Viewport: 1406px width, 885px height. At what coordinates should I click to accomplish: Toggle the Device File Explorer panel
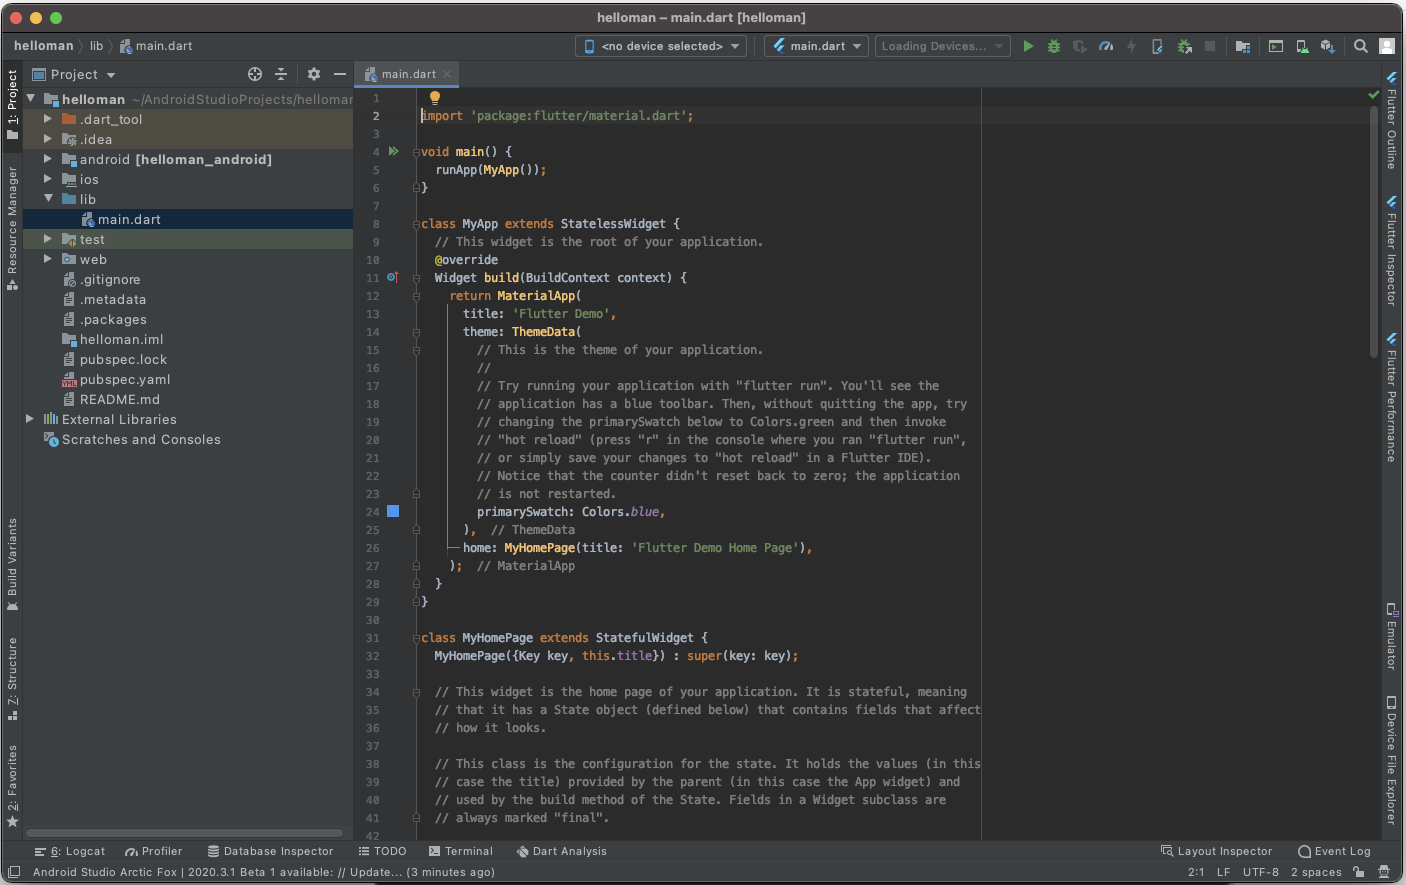tap(1391, 760)
